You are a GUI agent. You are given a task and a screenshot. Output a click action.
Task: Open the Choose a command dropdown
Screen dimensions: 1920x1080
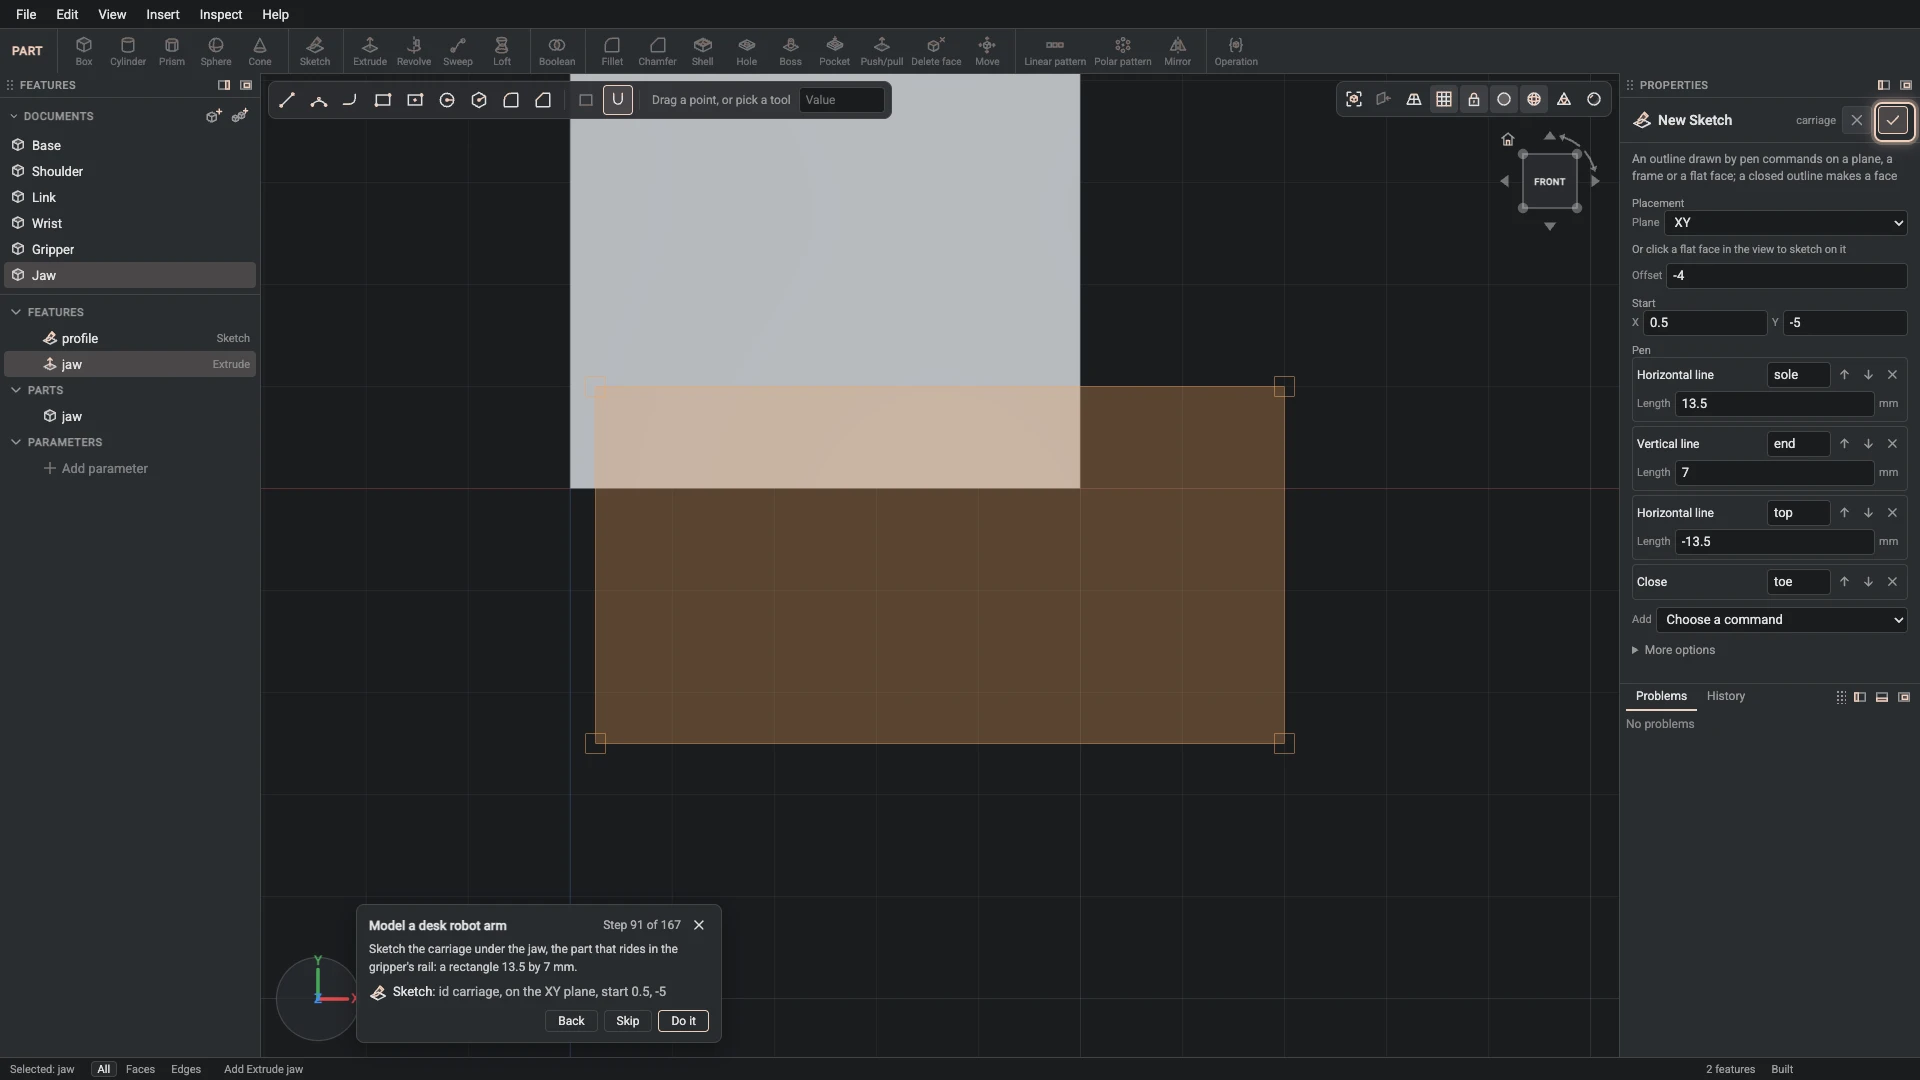pyautogui.click(x=1782, y=620)
